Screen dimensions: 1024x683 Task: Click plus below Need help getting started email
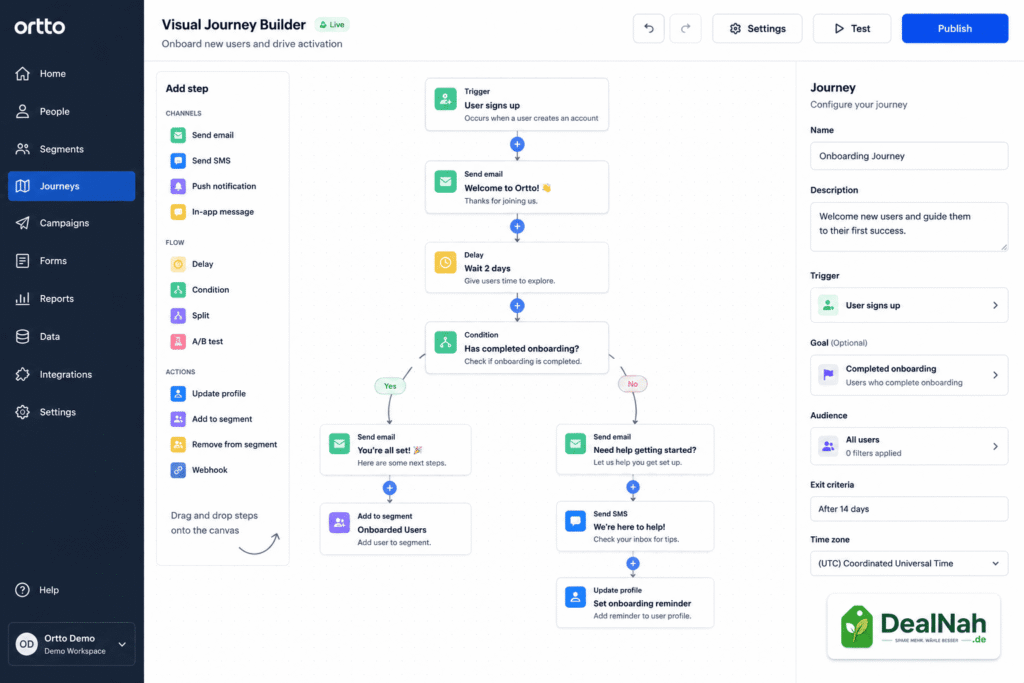(633, 487)
